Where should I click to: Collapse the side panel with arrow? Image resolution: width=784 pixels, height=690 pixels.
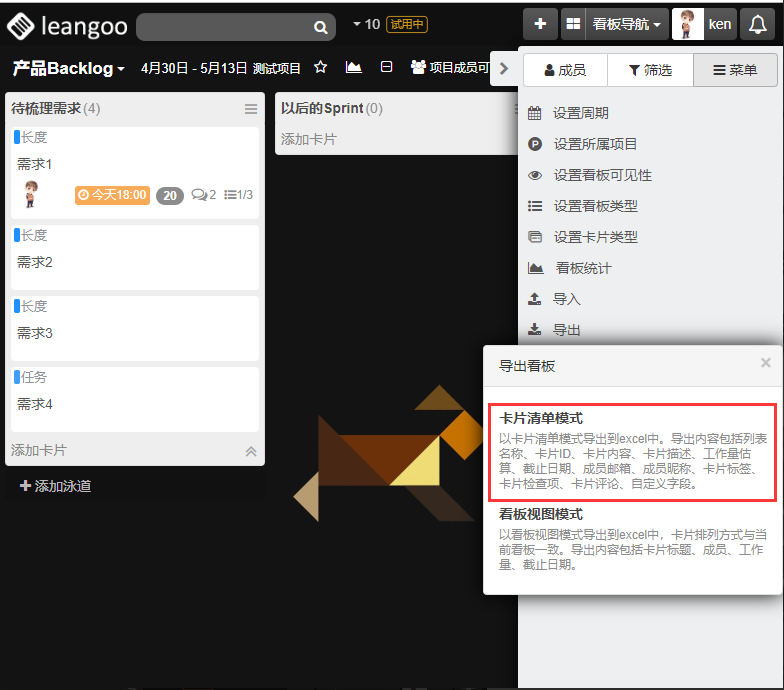pyautogui.click(x=503, y=69)
